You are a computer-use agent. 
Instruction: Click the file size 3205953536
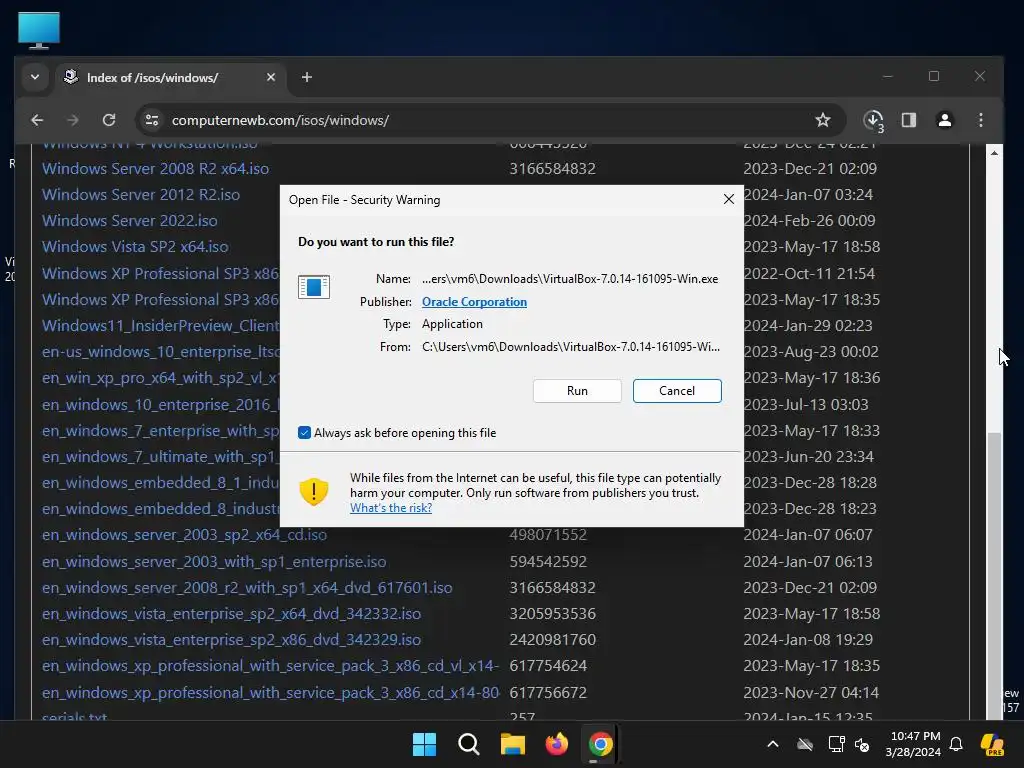[x=552, y=614]
